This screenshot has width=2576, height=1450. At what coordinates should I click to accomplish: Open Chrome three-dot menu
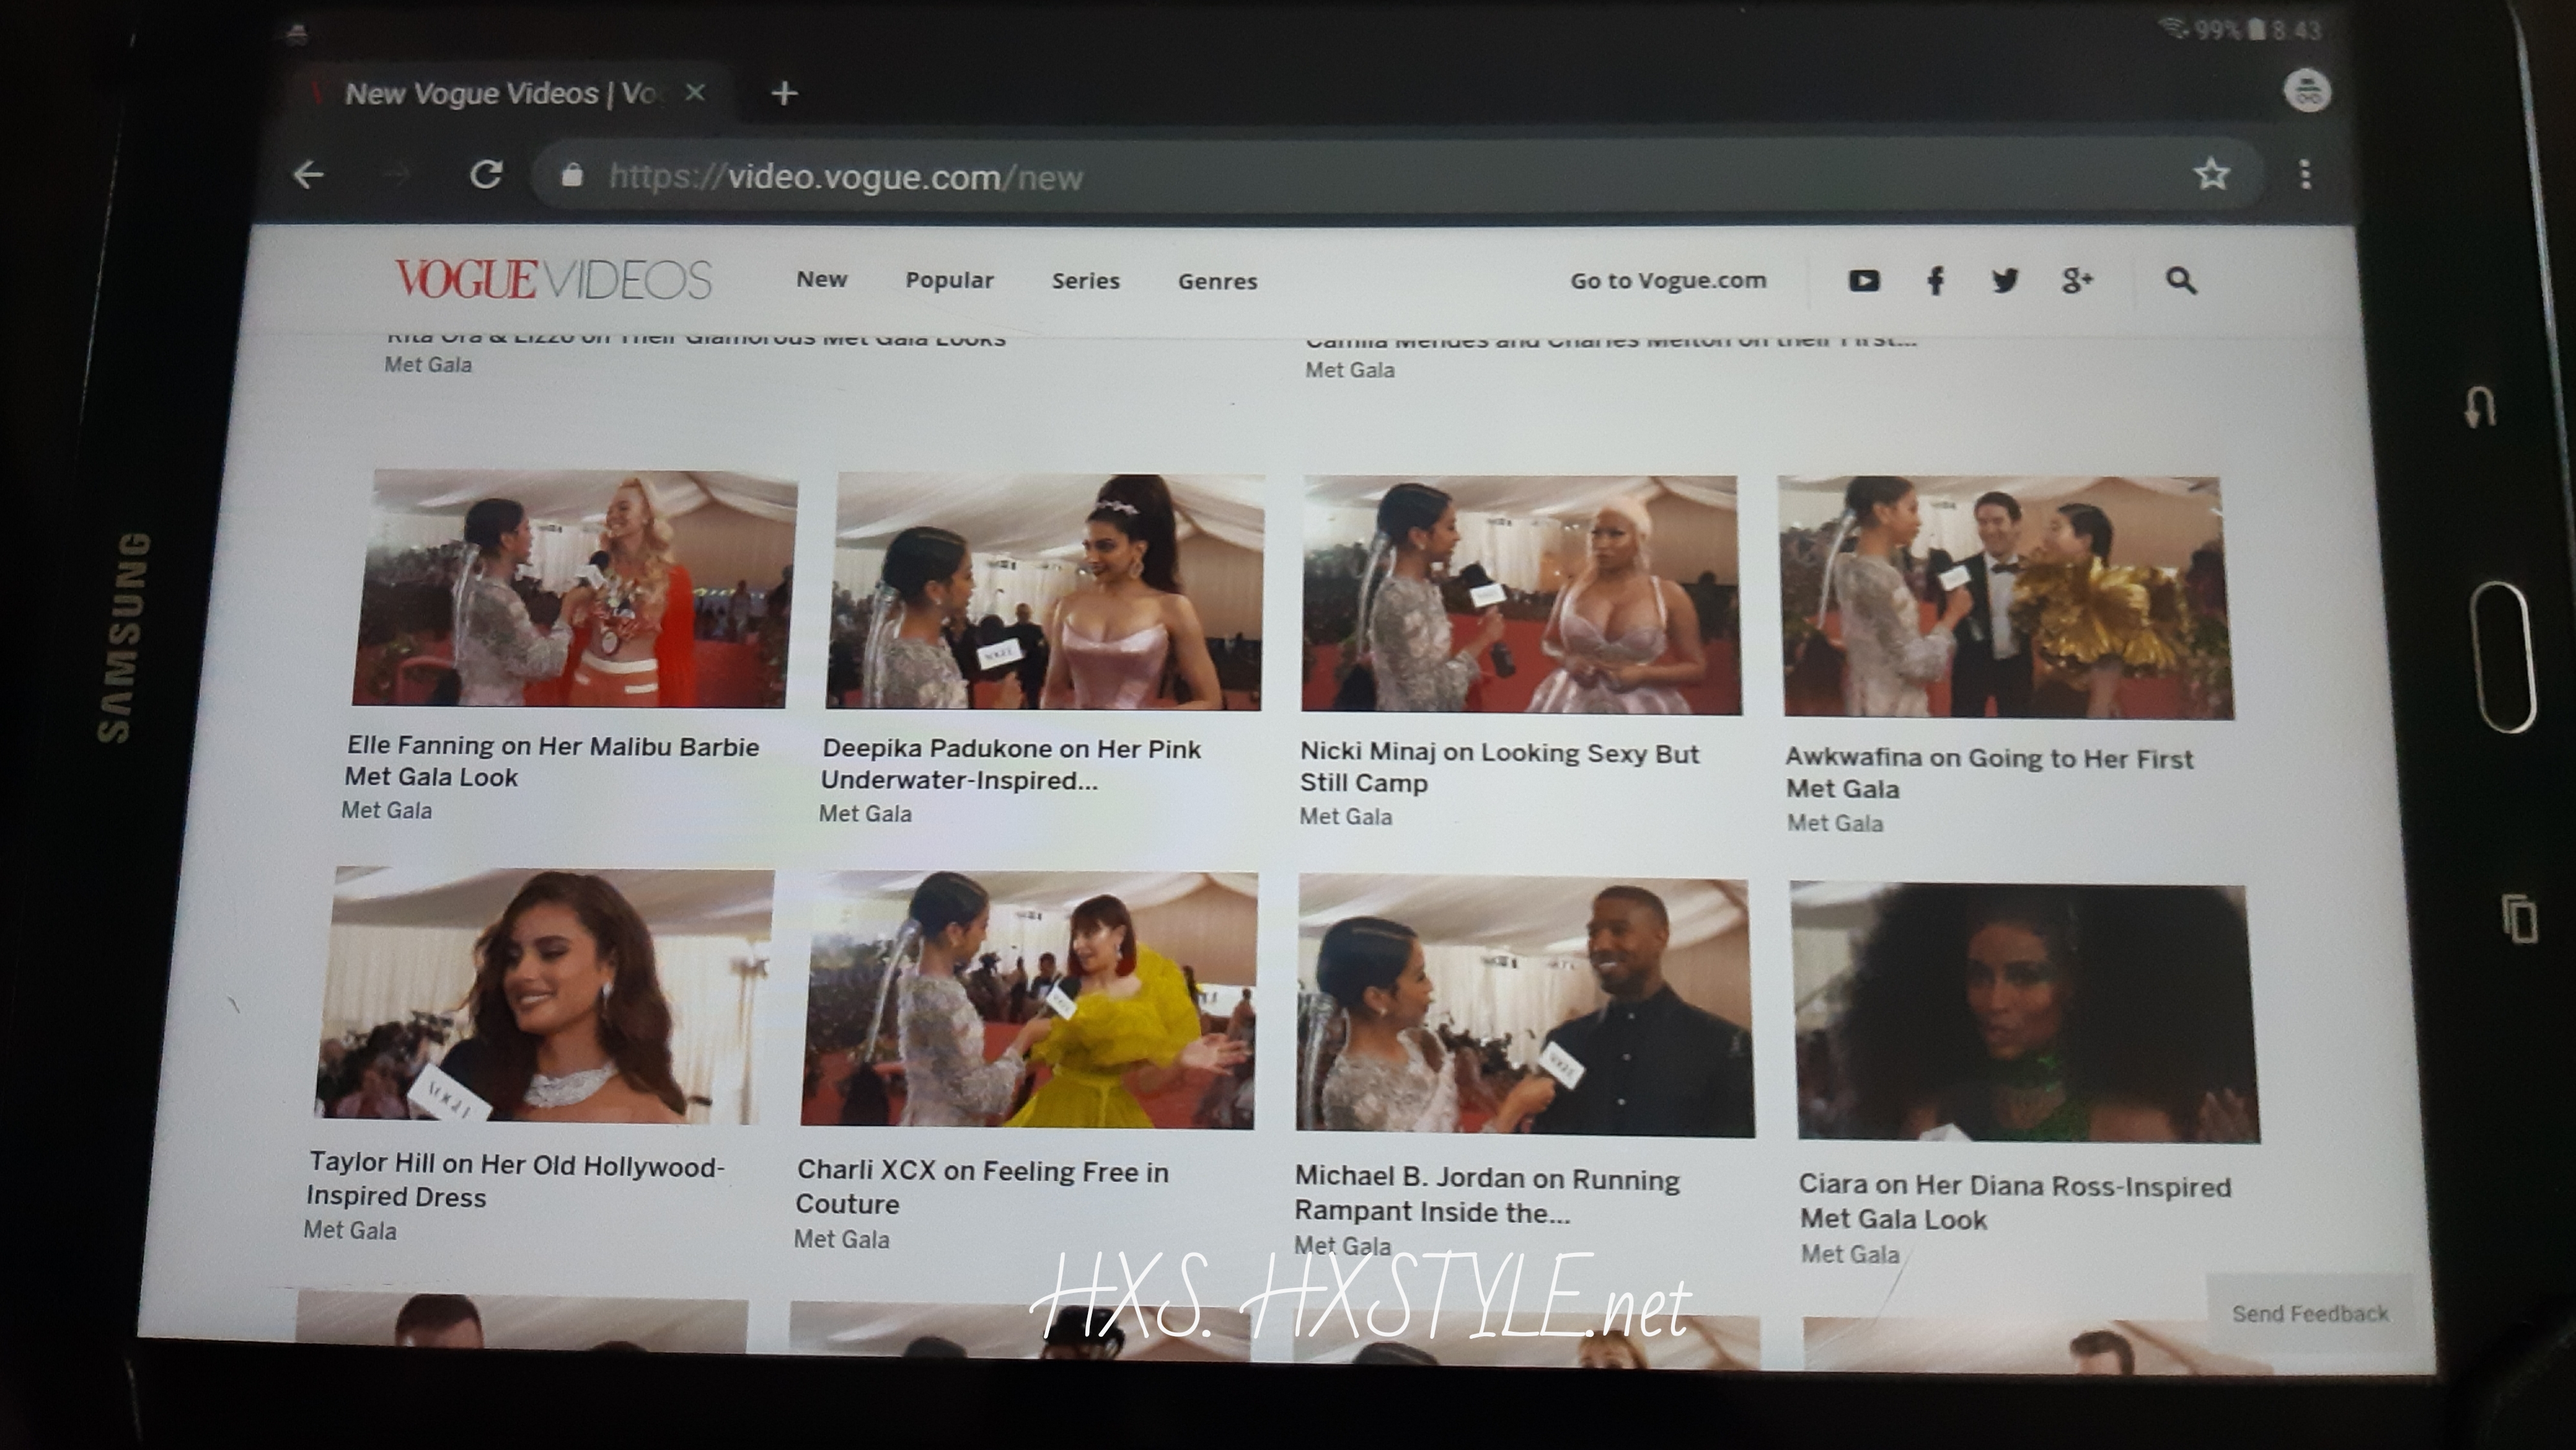pyautogui.click(x=2305, y=175)
